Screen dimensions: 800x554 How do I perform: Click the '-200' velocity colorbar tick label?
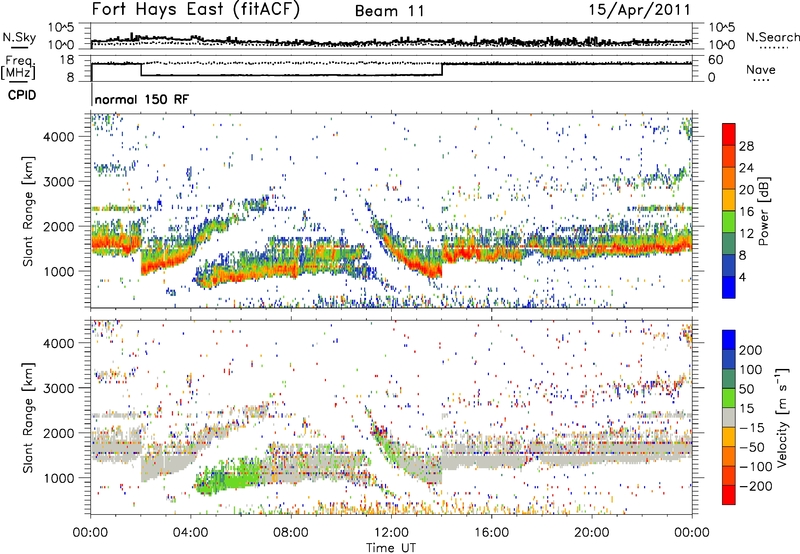click(x=756, y=486)
